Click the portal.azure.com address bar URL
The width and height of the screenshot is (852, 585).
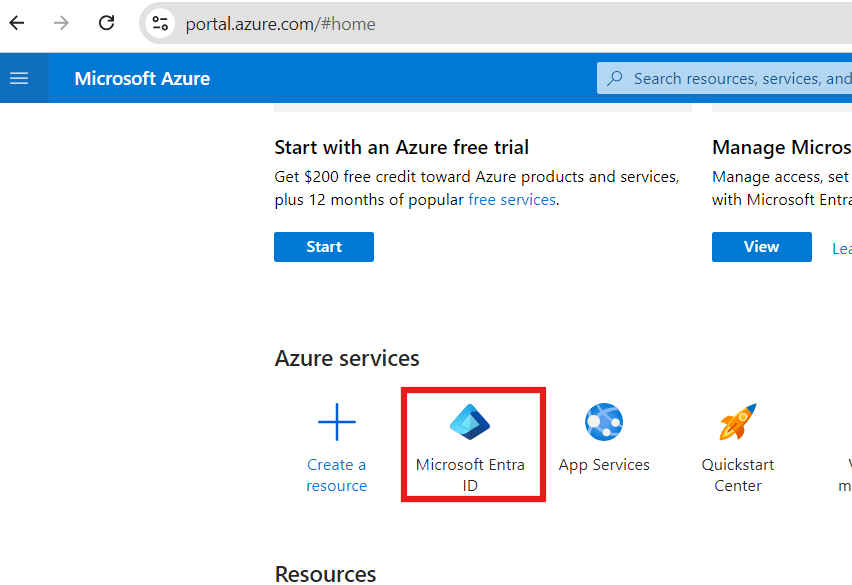click(281, 24)
